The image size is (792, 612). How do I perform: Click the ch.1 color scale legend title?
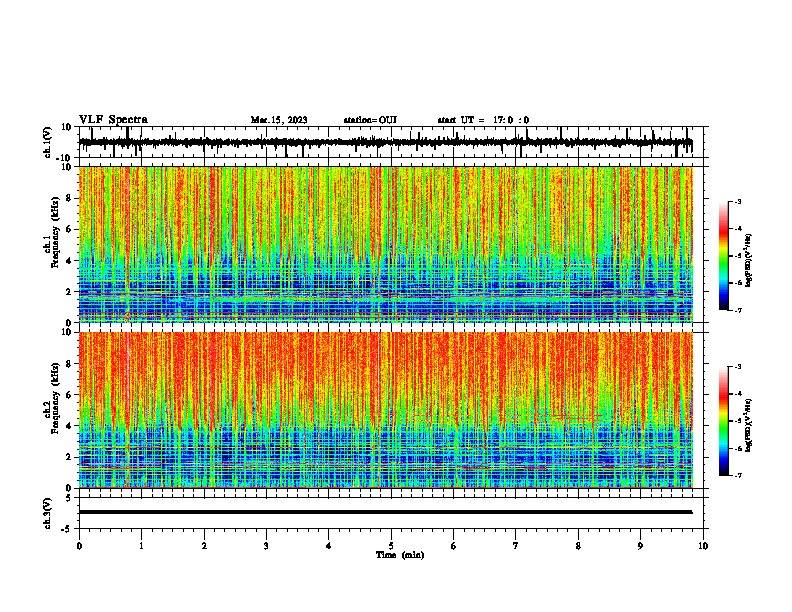749,261
